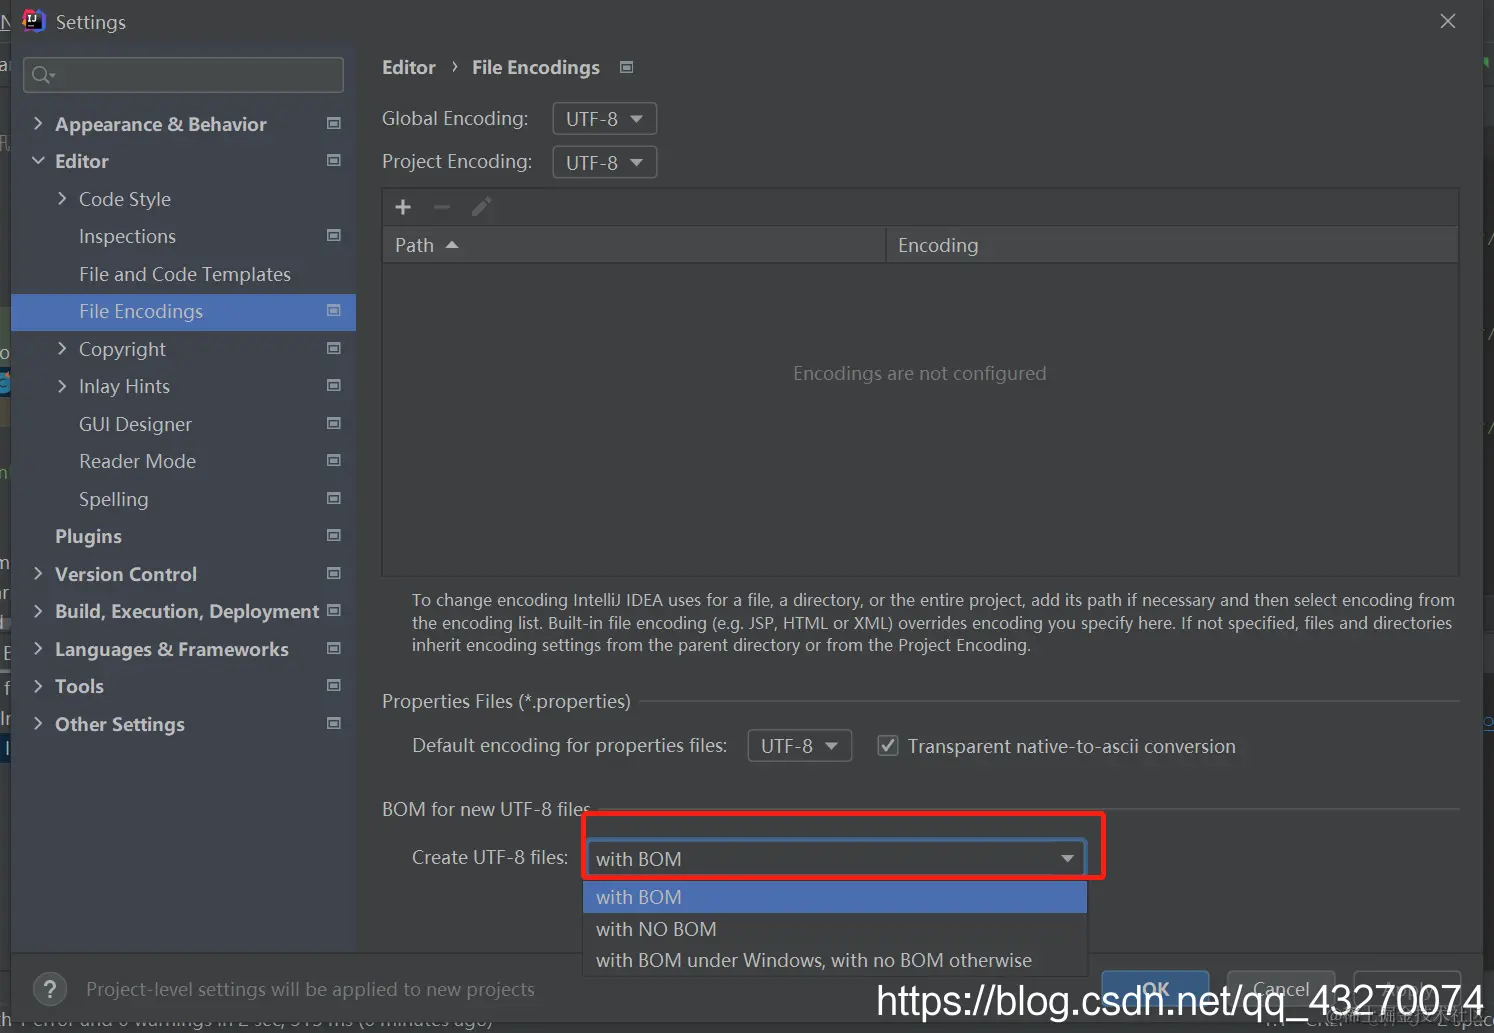Open default properties files encoding dropdown
This screenshot has width=1494, height=1033.
pos(800,746)
